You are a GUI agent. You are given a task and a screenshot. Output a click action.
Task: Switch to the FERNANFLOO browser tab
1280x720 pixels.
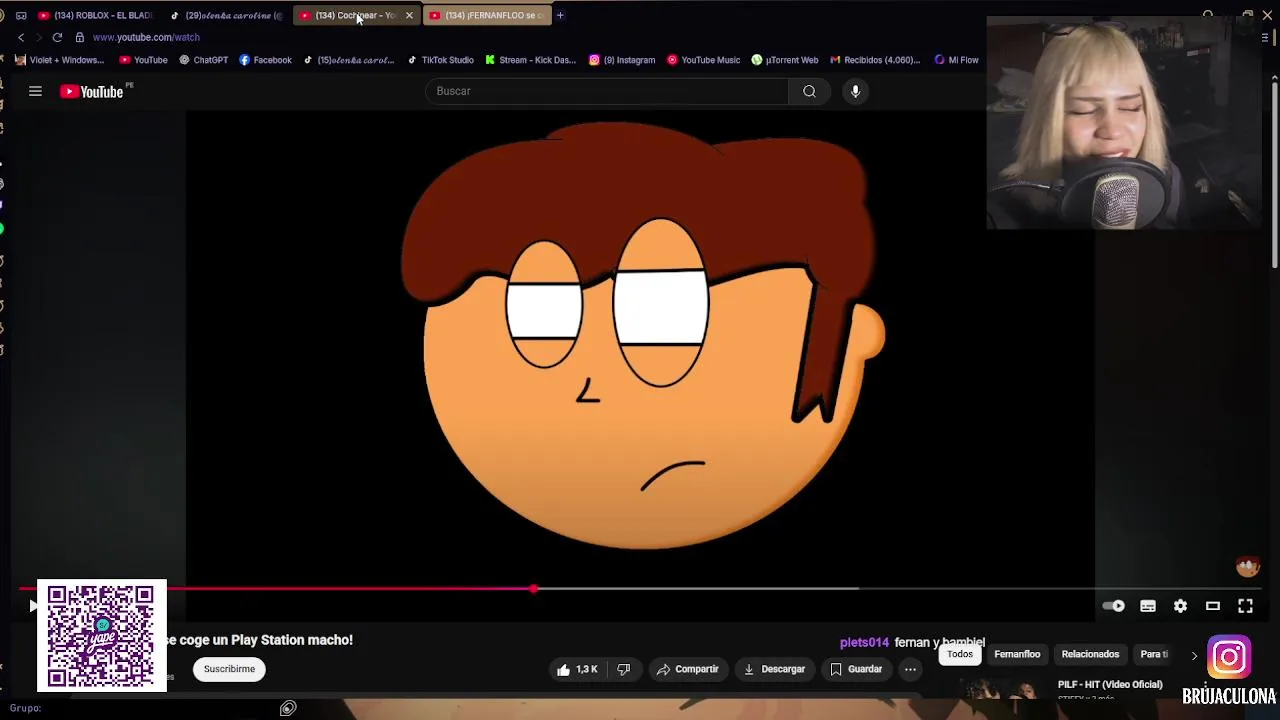click(488, 15)
